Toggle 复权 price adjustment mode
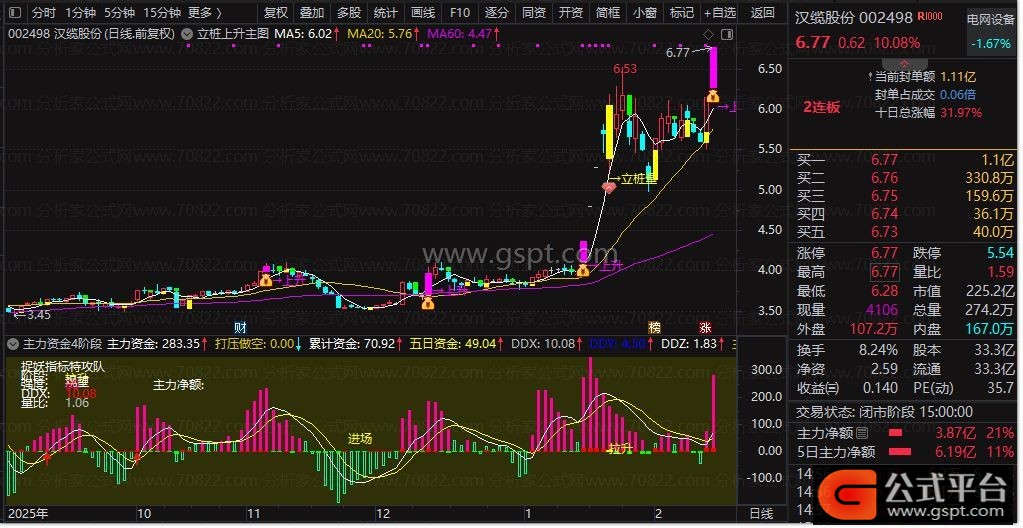This screenshot has height=528, width=1023. point(276,13)
